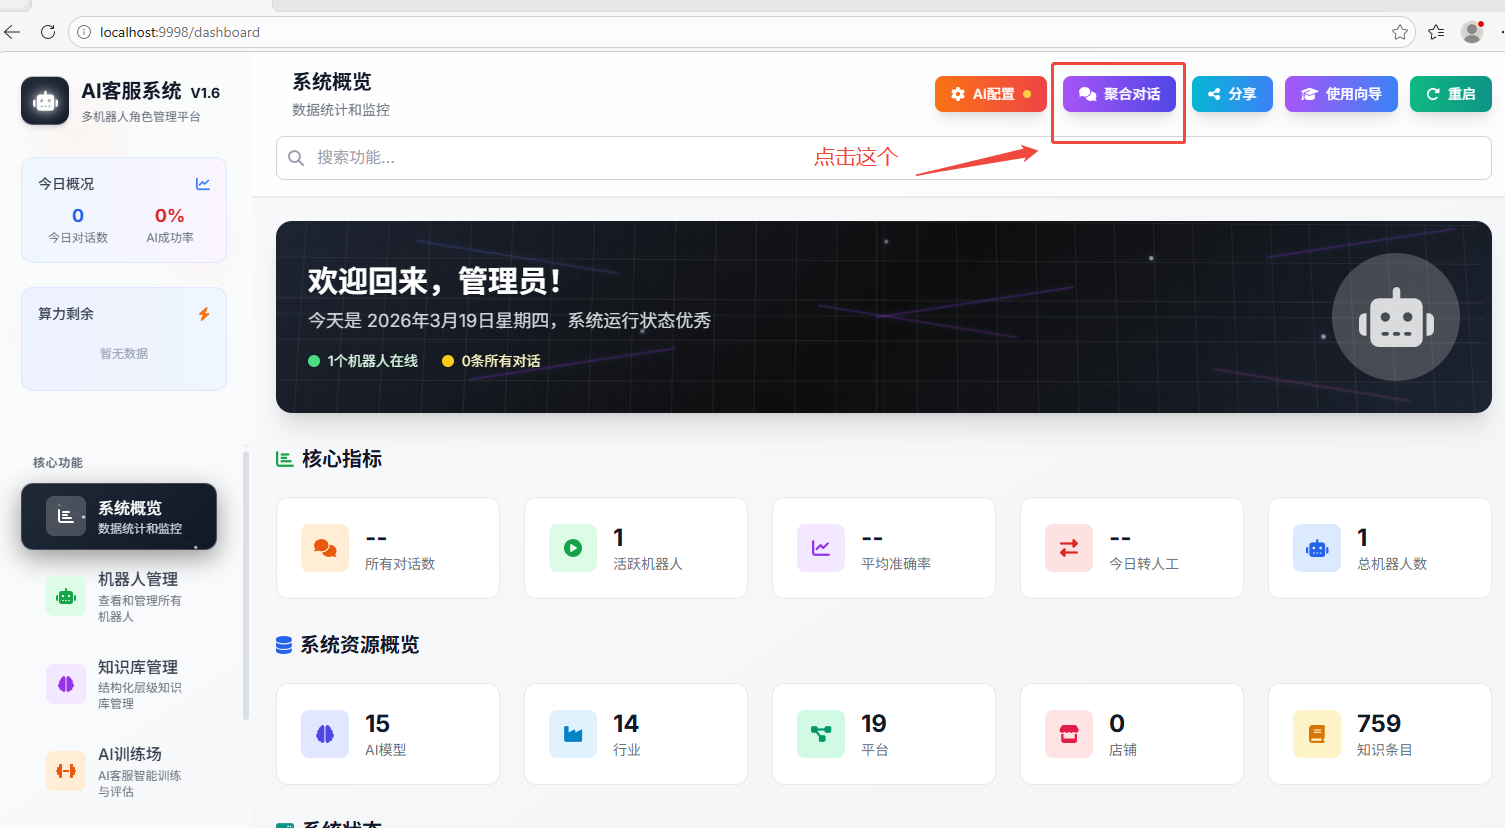
Task: Open the 使用向导 guide button
Action: (x=1341, y=94)
